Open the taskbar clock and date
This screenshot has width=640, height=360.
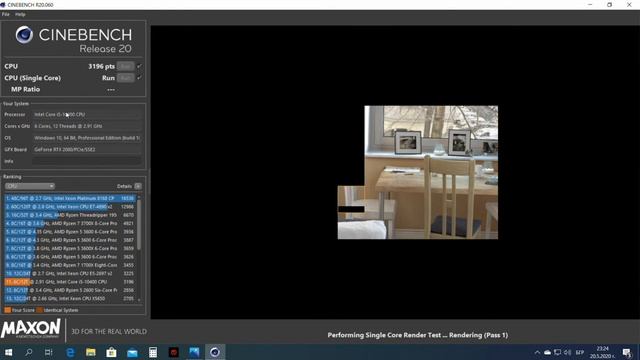click(602, 352)
